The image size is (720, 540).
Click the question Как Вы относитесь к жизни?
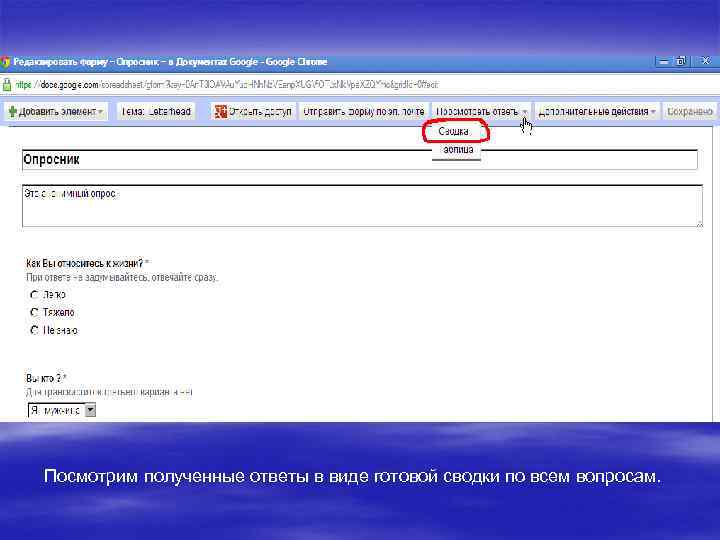pos(84,264)
